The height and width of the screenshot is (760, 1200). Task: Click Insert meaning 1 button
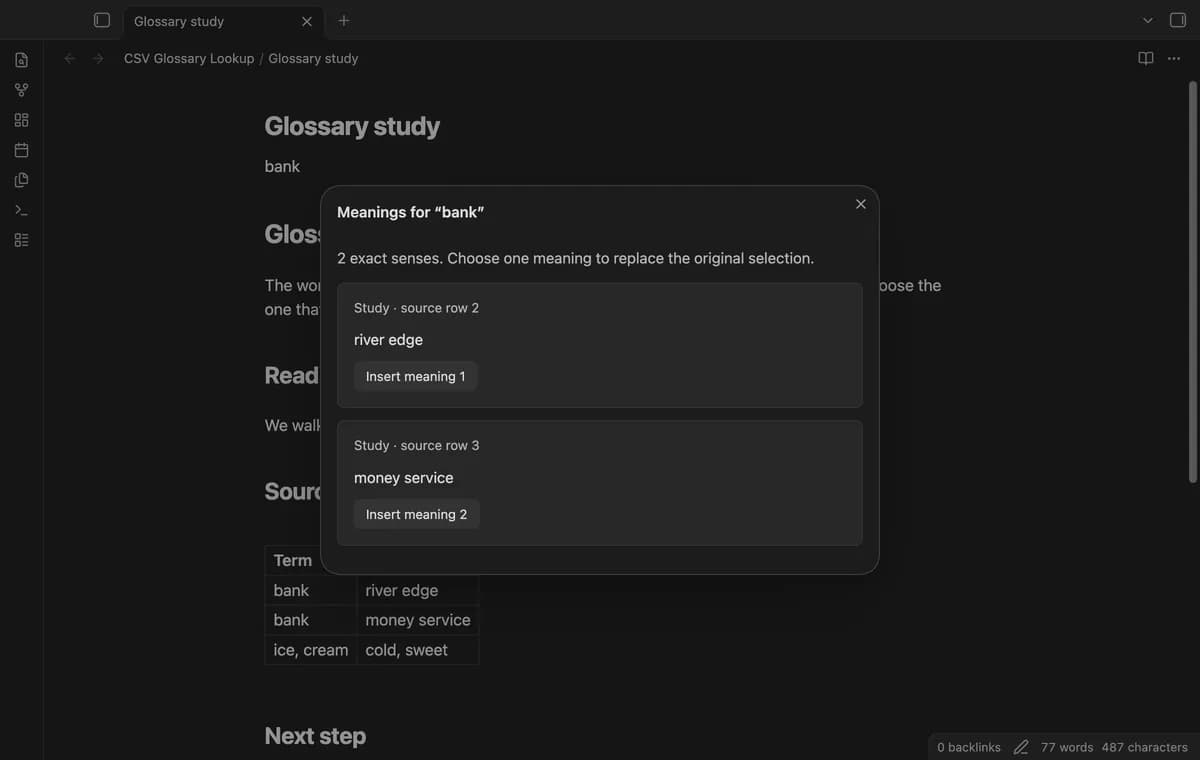point(415,376)
